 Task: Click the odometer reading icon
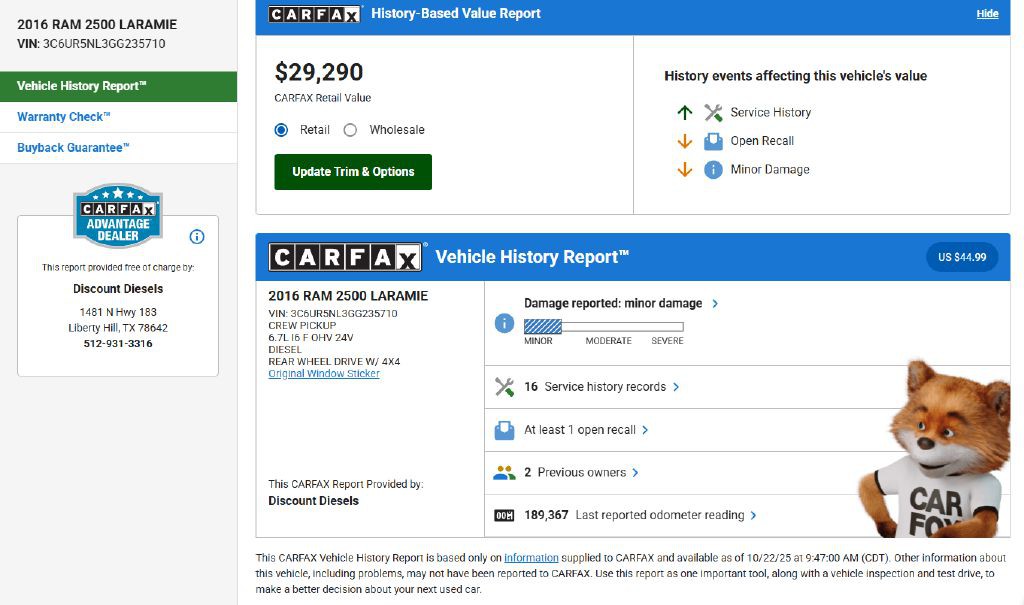tap(504, 516)
